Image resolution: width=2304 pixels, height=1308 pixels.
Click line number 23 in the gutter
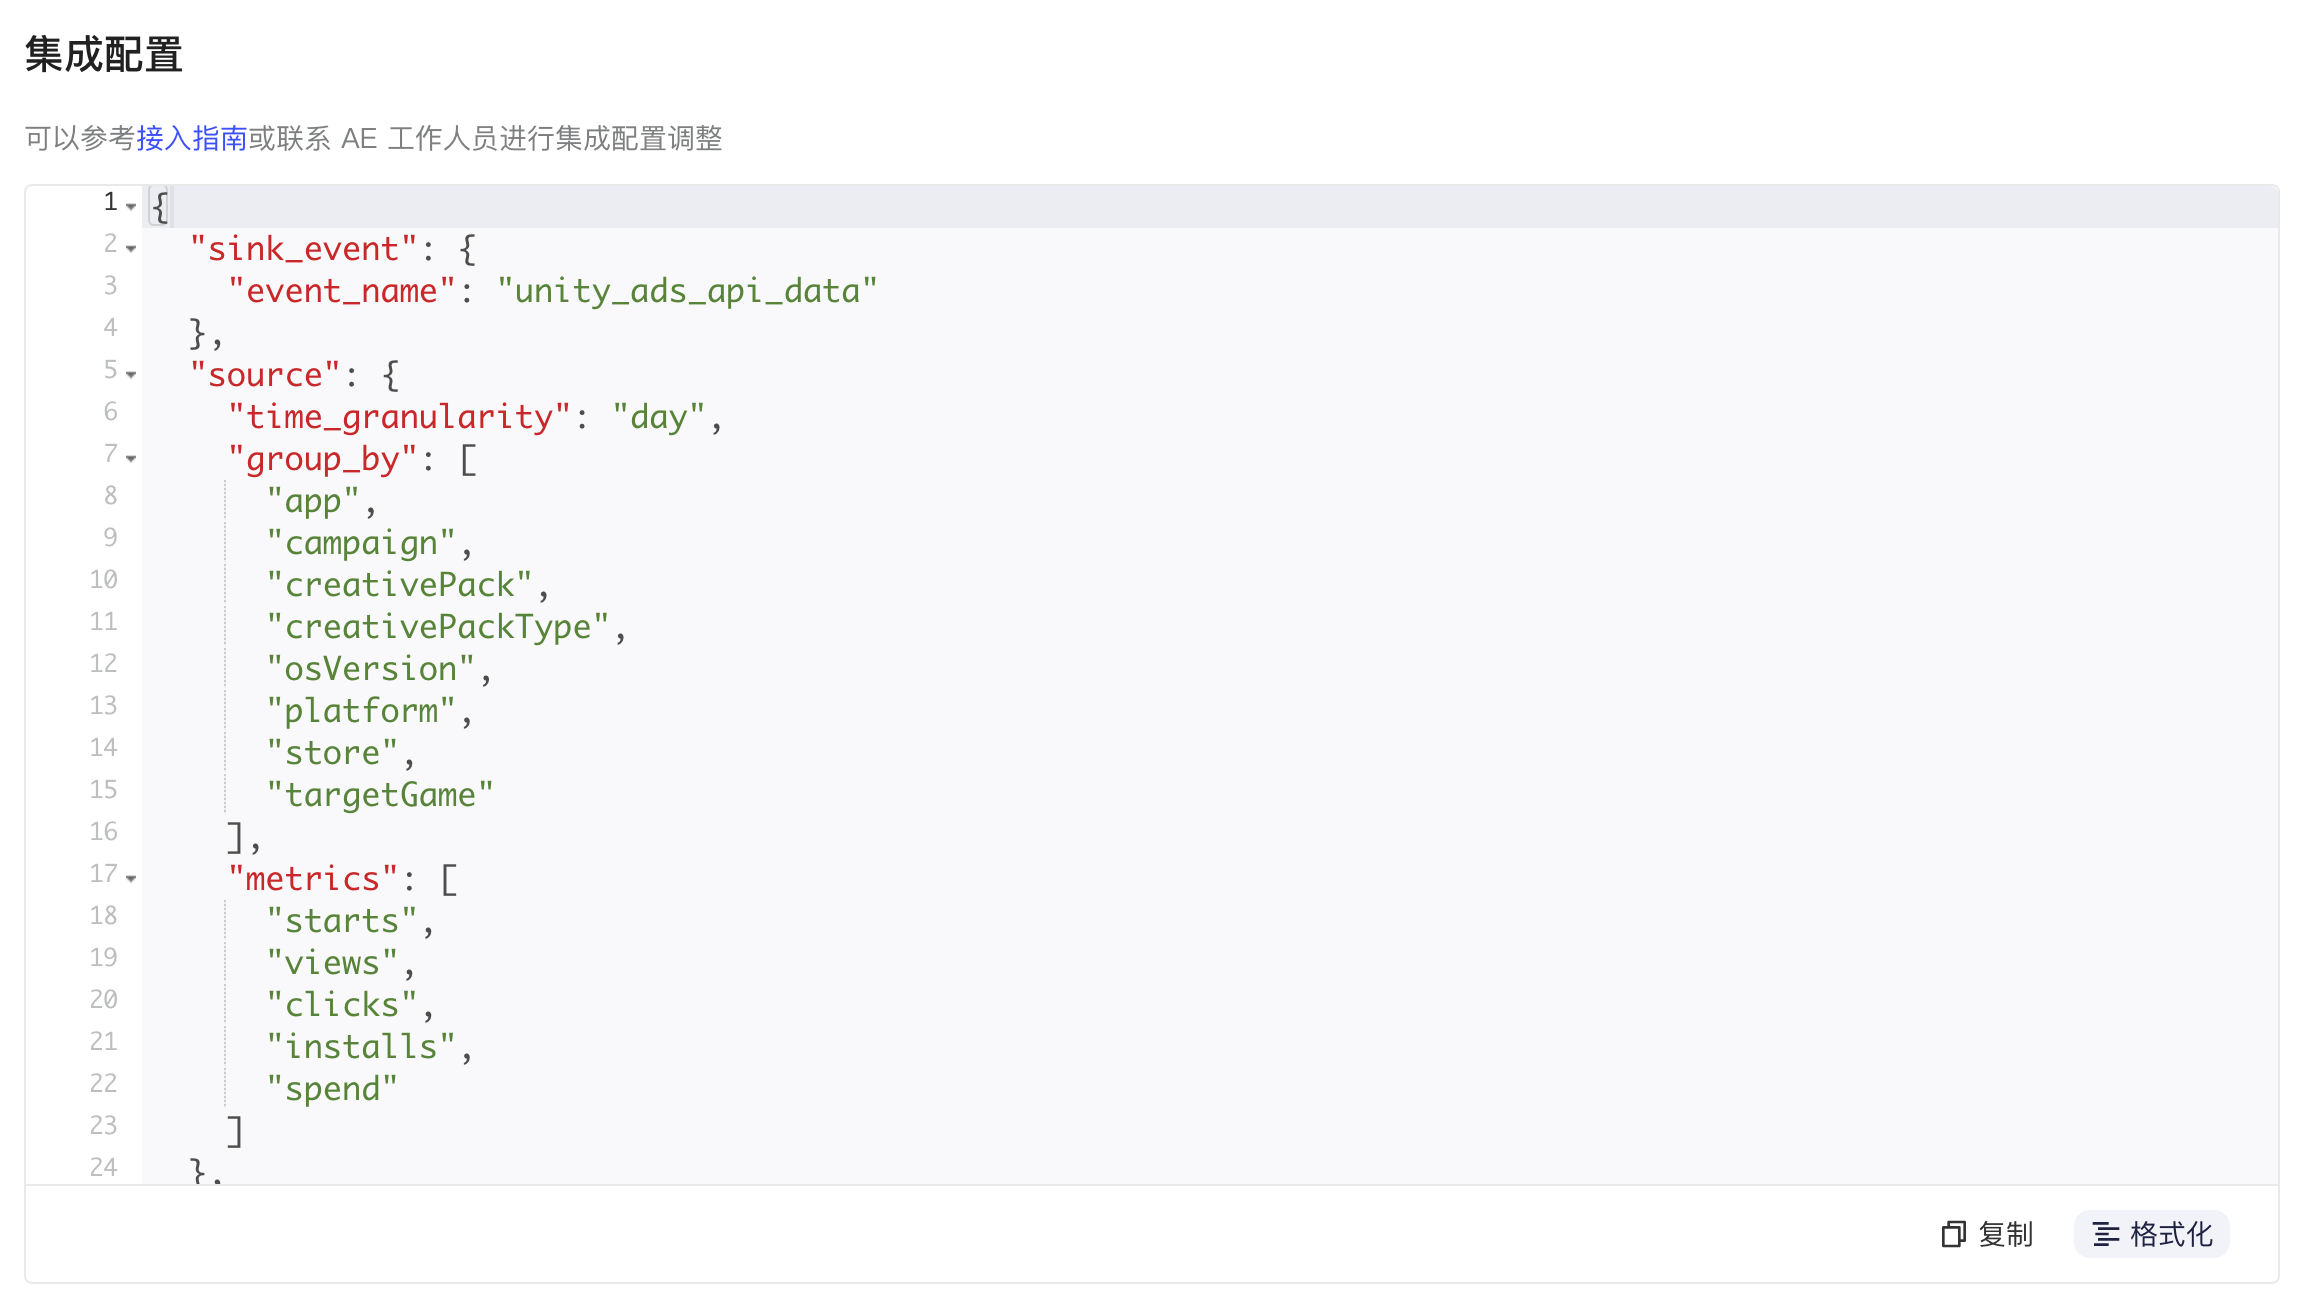tap(104, 1126)
